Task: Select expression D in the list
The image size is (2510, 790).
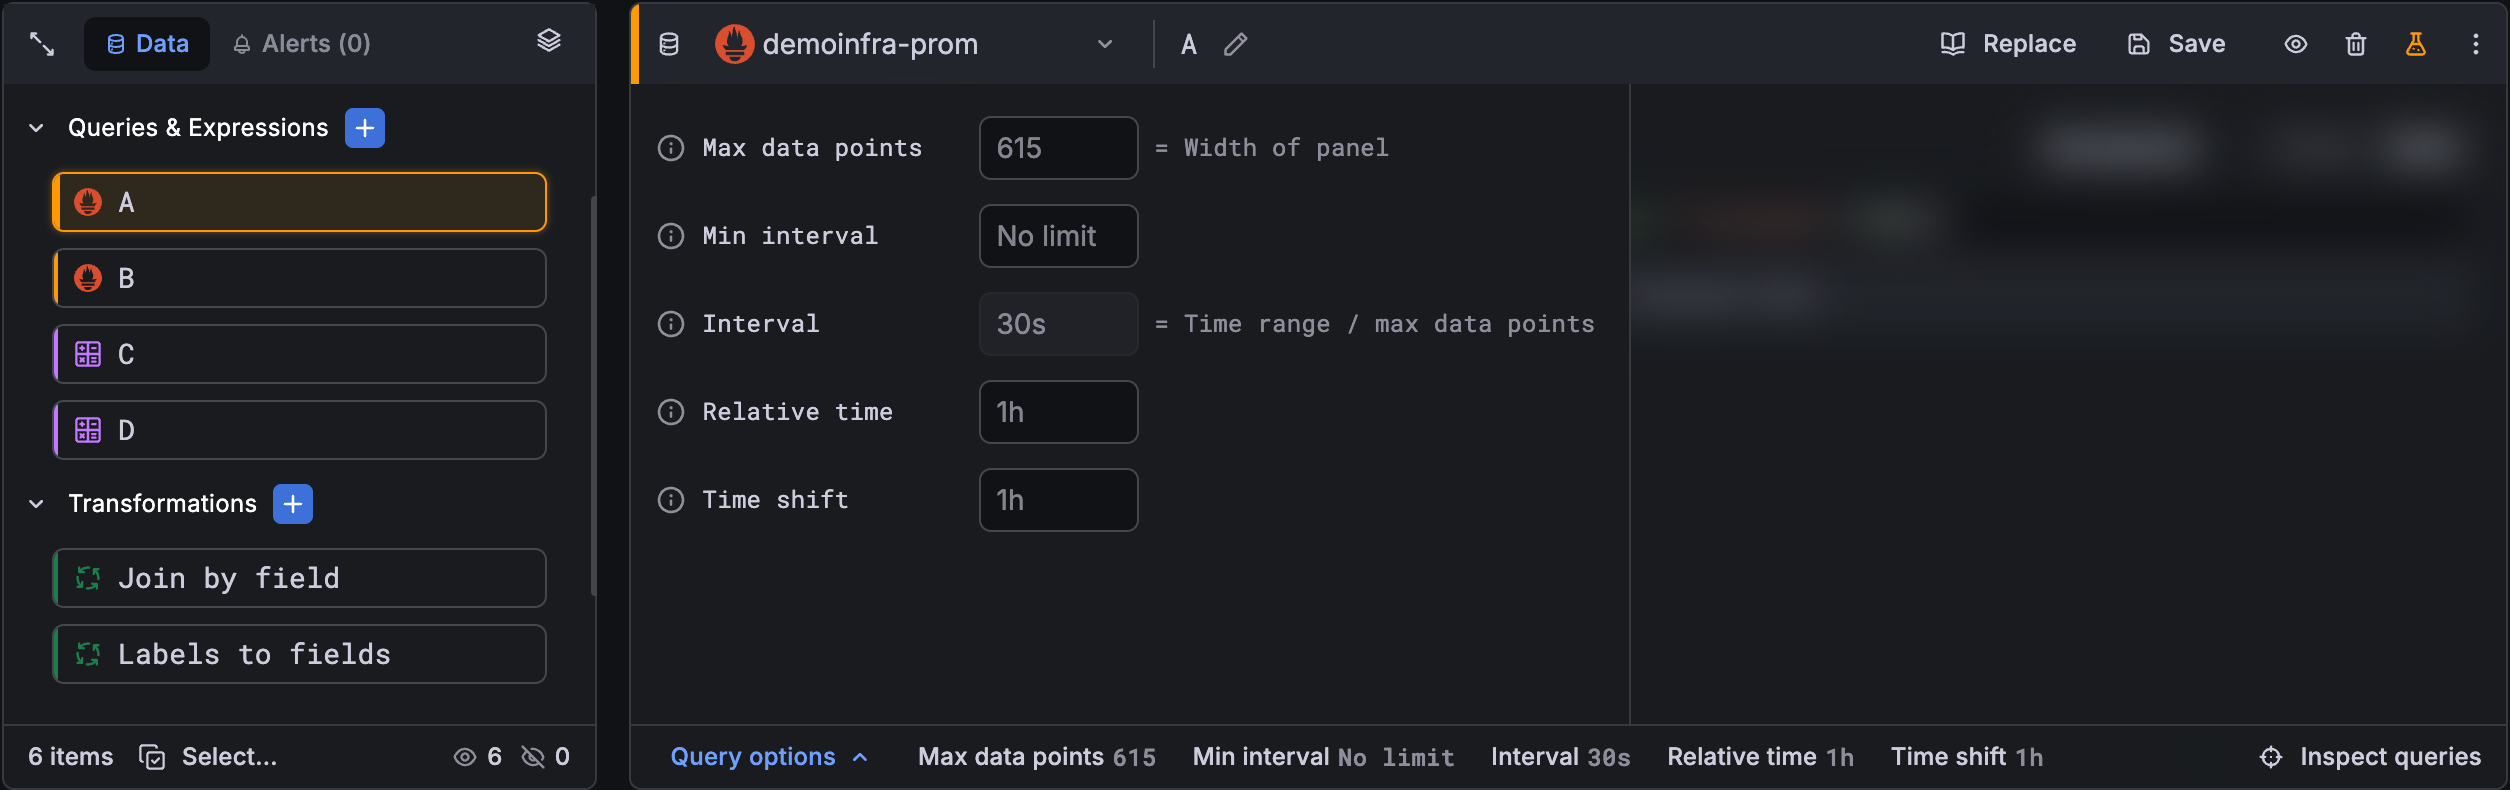Action: [300, 430]
